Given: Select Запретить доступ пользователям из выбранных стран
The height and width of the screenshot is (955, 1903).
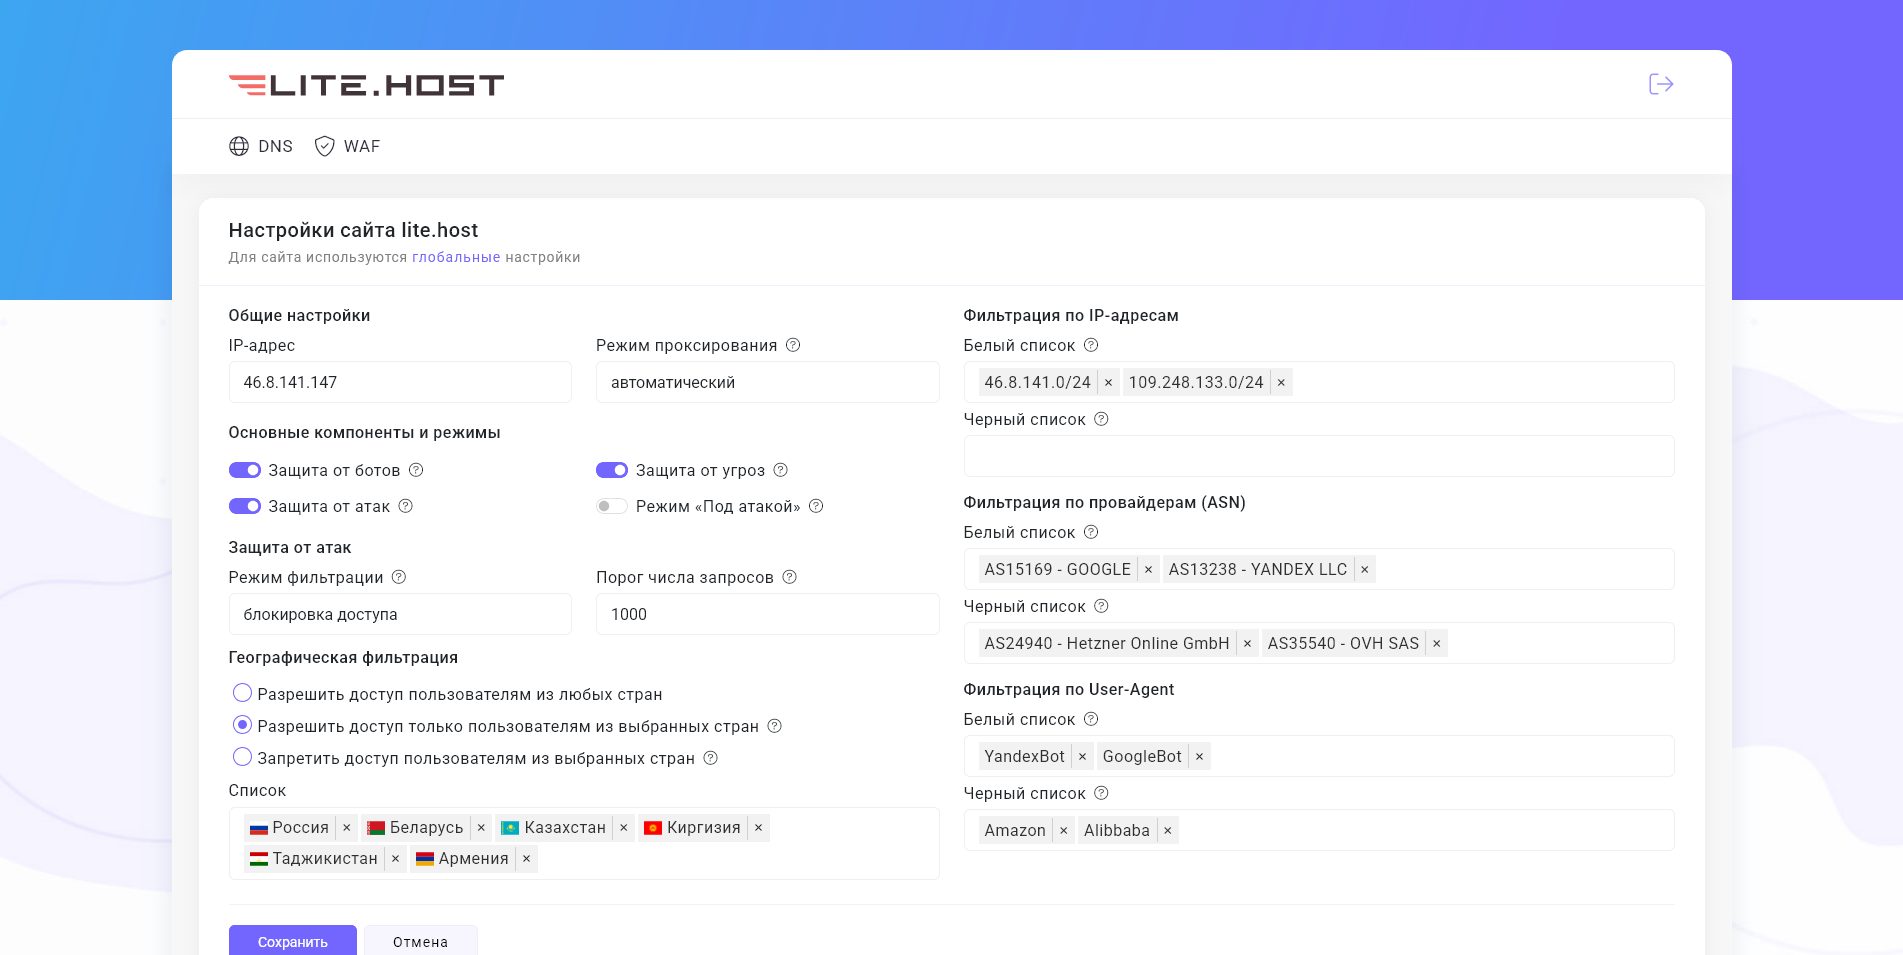Looking at the screenshot, I should coord(242,757).
